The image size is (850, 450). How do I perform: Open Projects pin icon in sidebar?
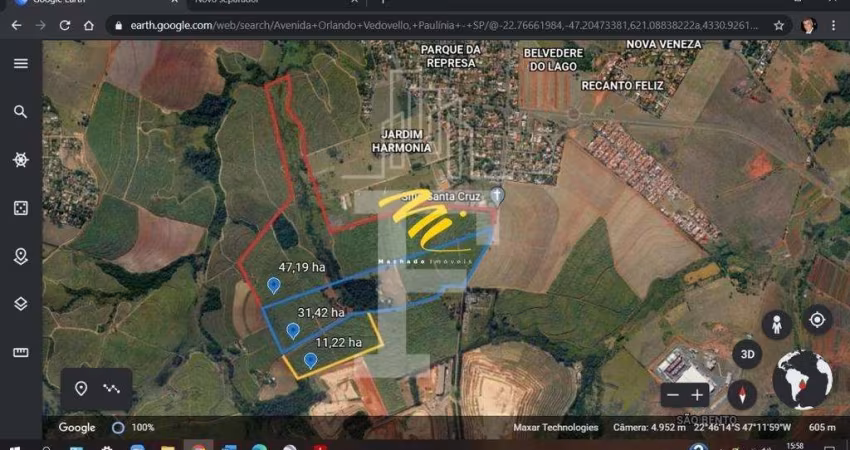click(21, 256)
